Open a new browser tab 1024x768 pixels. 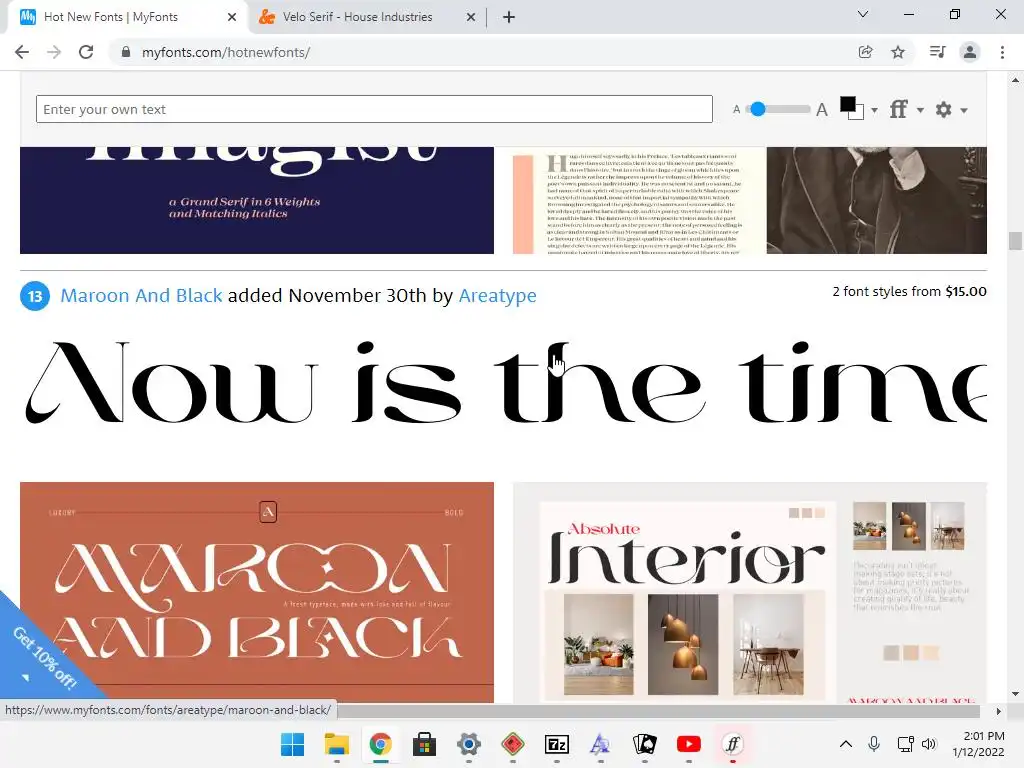[x=509, y=17]
